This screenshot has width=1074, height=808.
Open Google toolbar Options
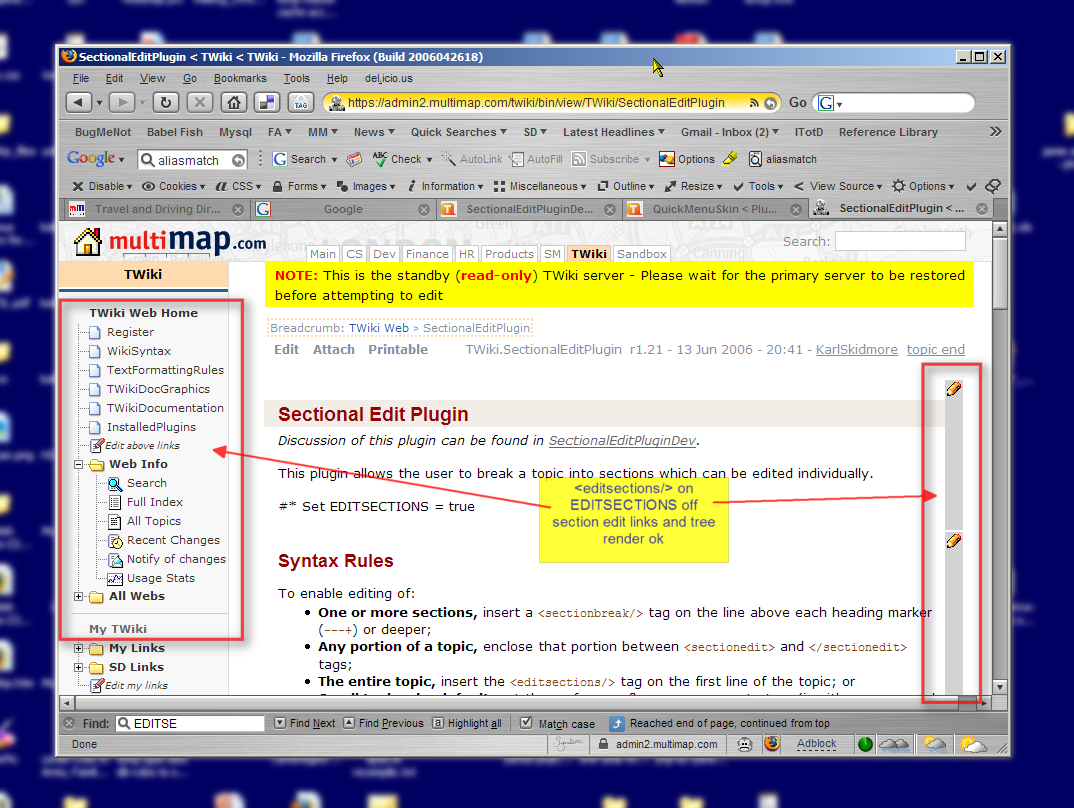[x=687, y=159]
